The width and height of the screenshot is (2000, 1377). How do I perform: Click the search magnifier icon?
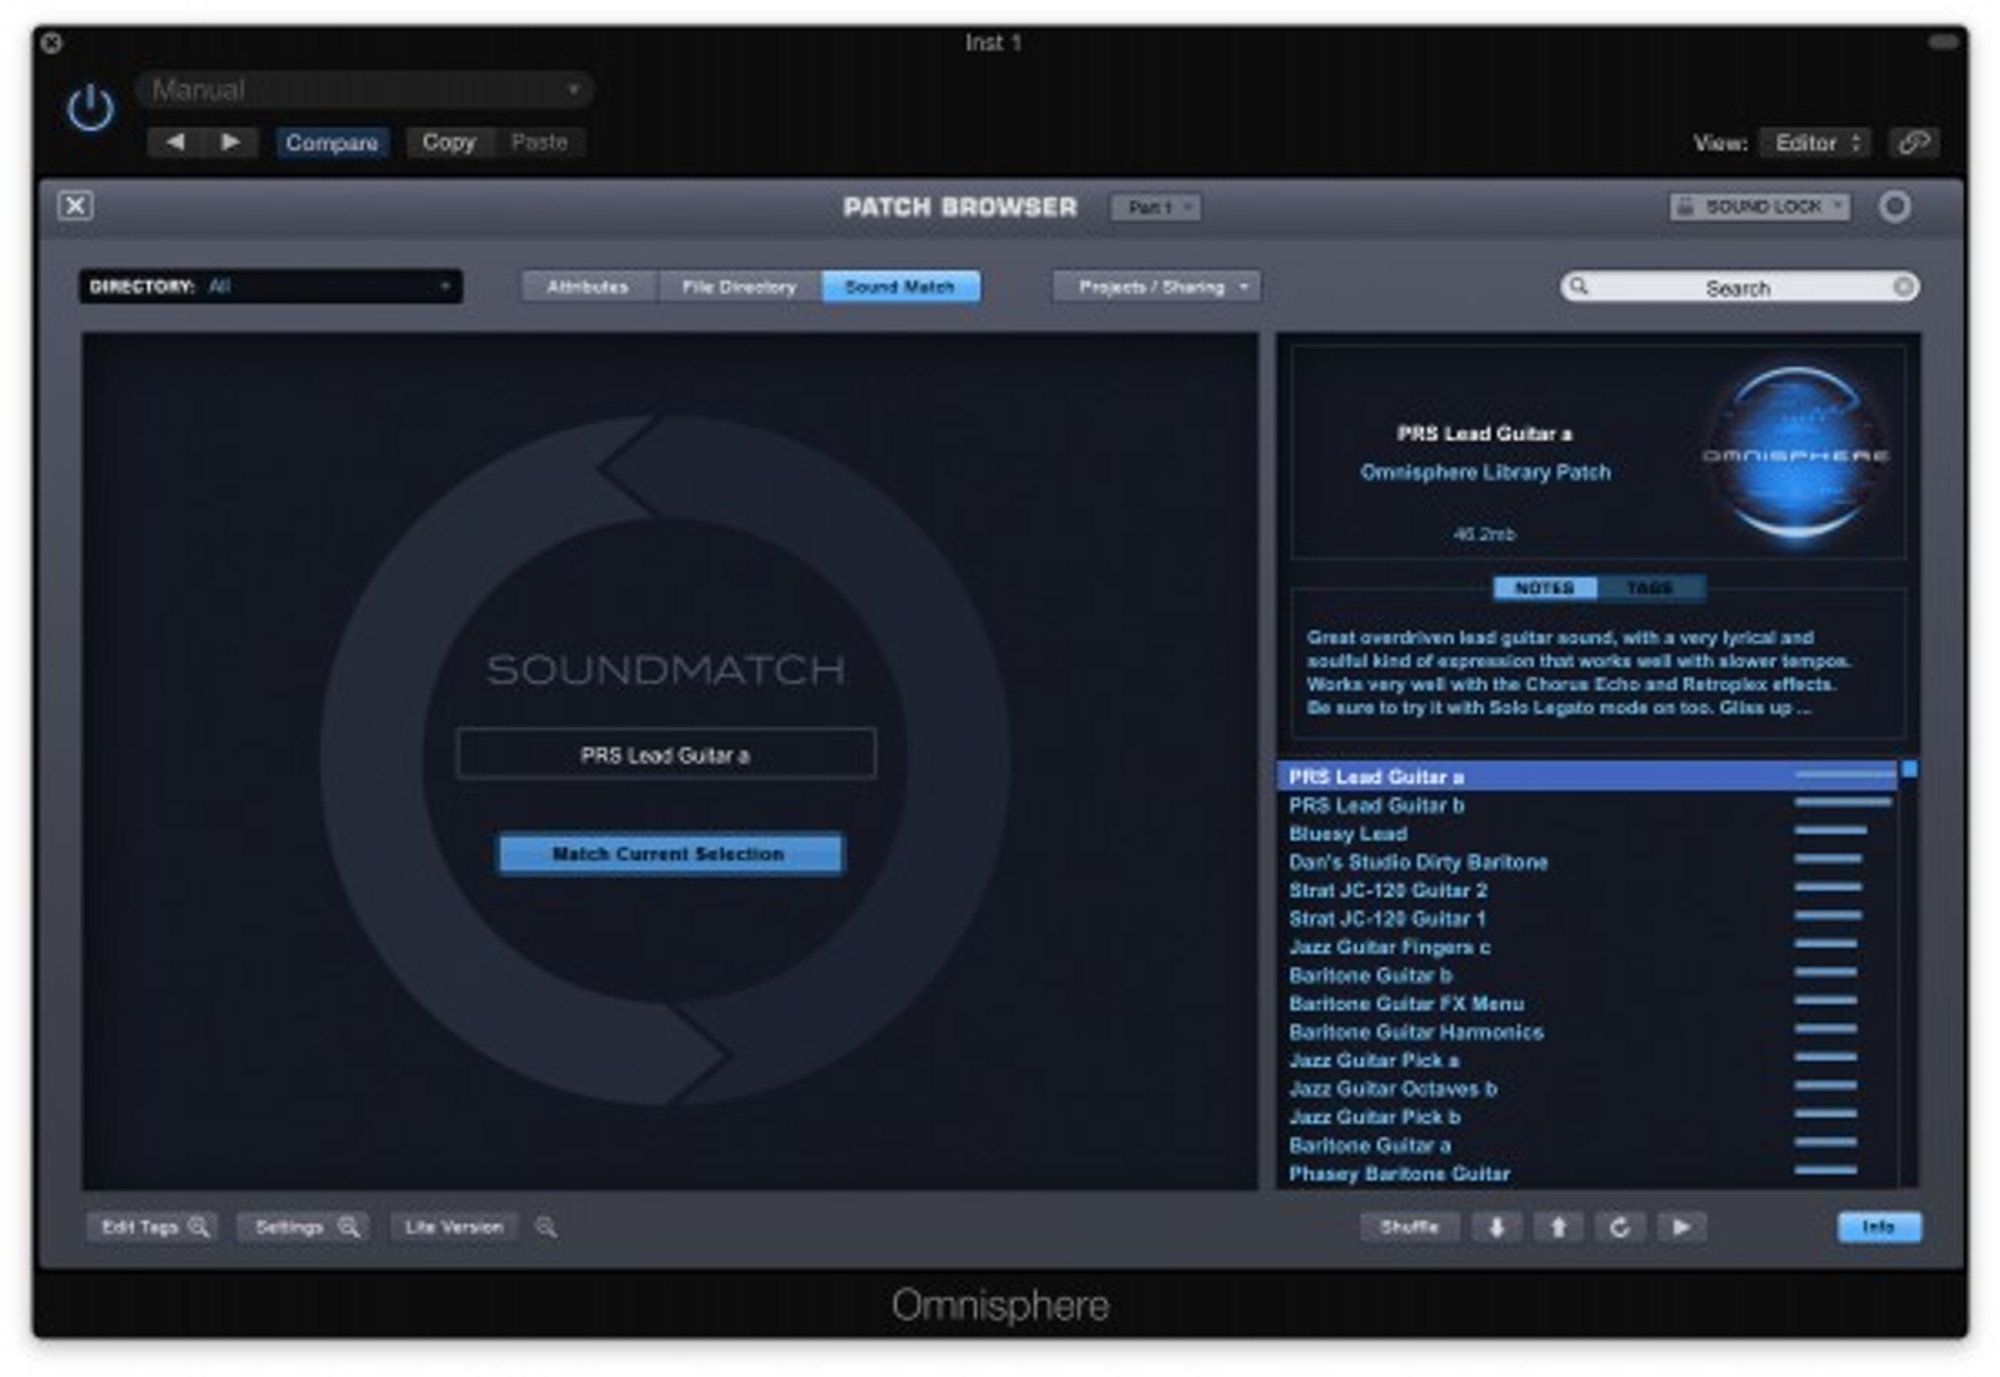point(1579,287)
